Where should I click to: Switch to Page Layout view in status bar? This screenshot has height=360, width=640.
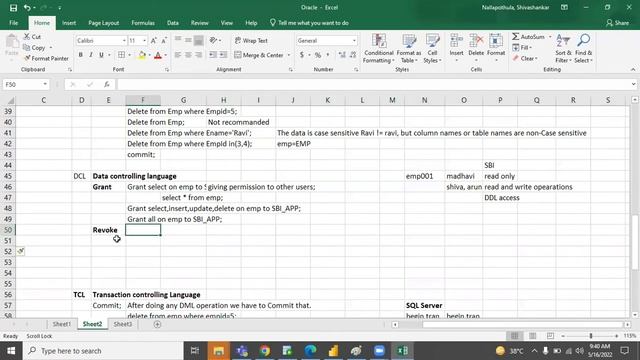coord(532,336)
